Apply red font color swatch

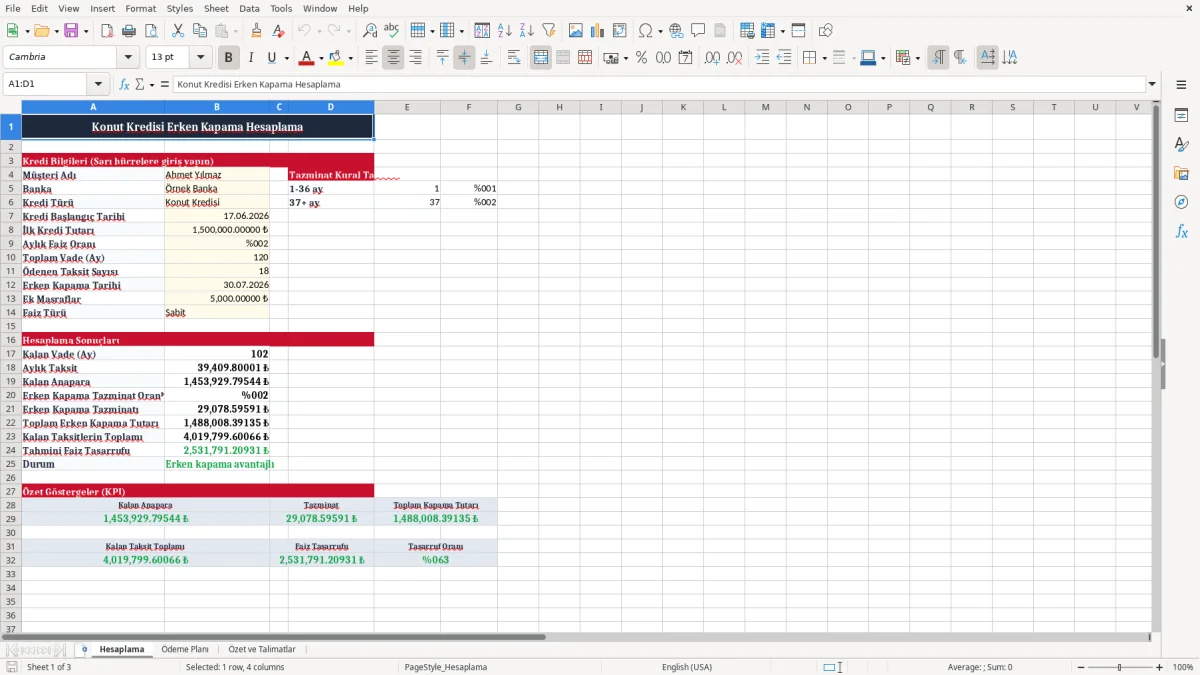pyautogui.click(x=307, y=58)
